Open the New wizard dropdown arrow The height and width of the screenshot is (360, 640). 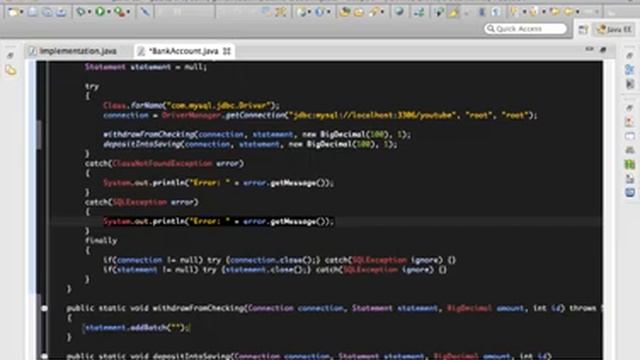[x=21, y=12]
